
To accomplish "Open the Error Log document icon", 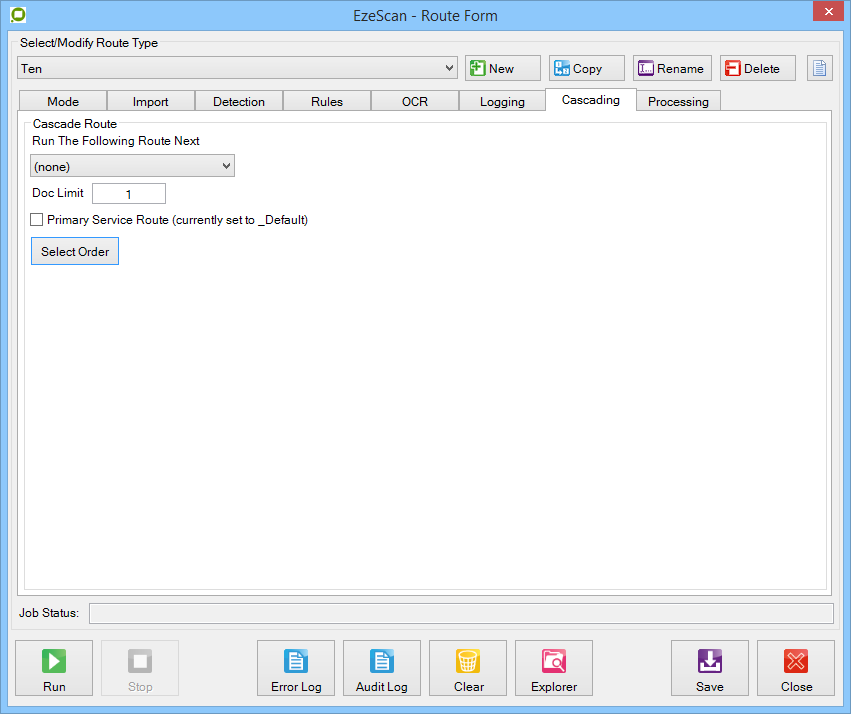I will (296, 661).
